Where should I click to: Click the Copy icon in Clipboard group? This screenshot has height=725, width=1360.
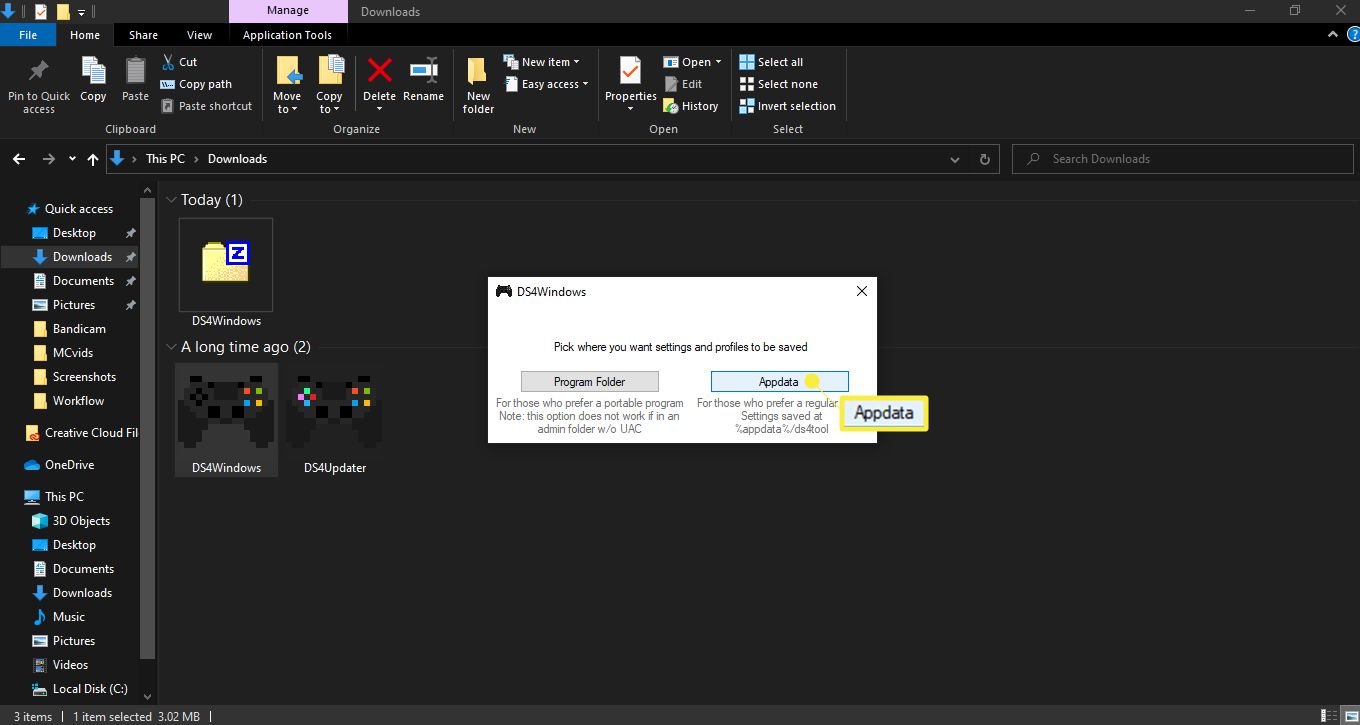93,72
